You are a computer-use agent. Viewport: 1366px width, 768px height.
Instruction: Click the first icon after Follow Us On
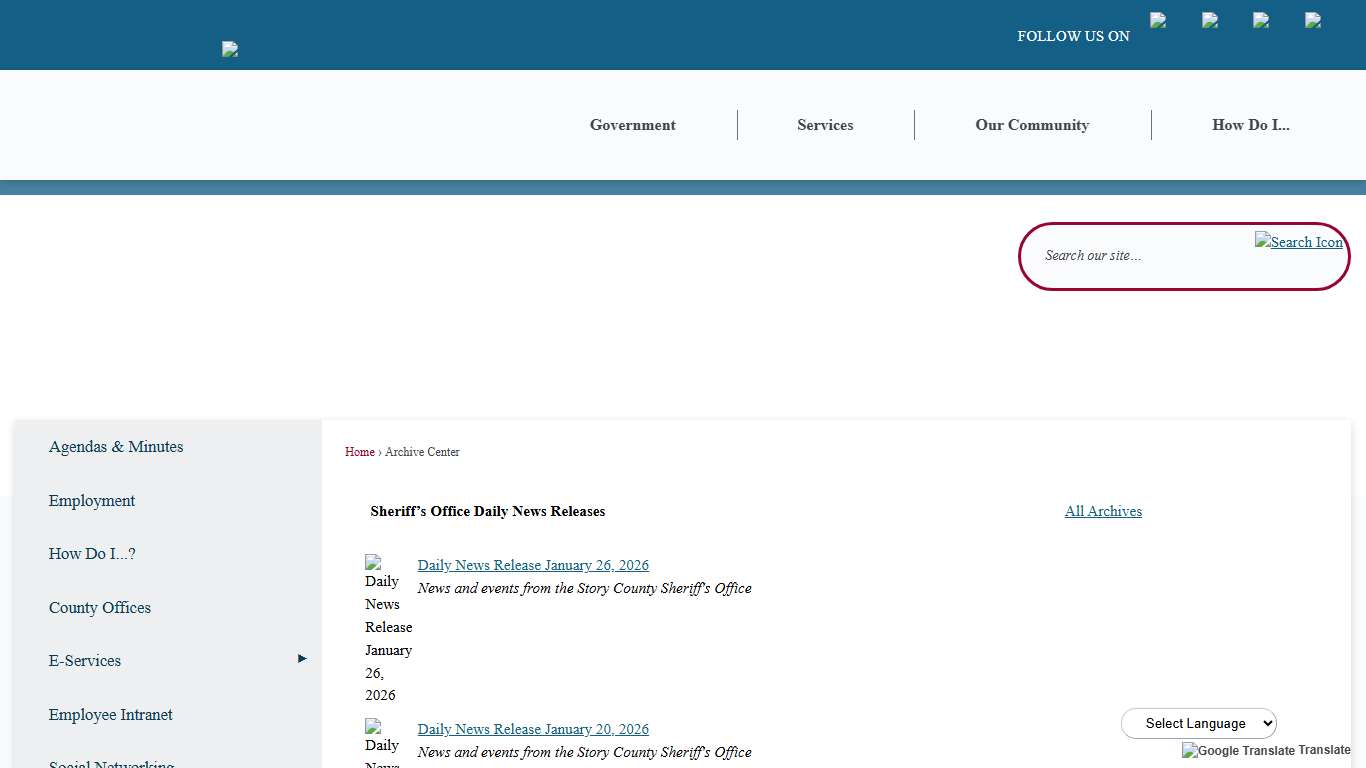point(1158,20)
